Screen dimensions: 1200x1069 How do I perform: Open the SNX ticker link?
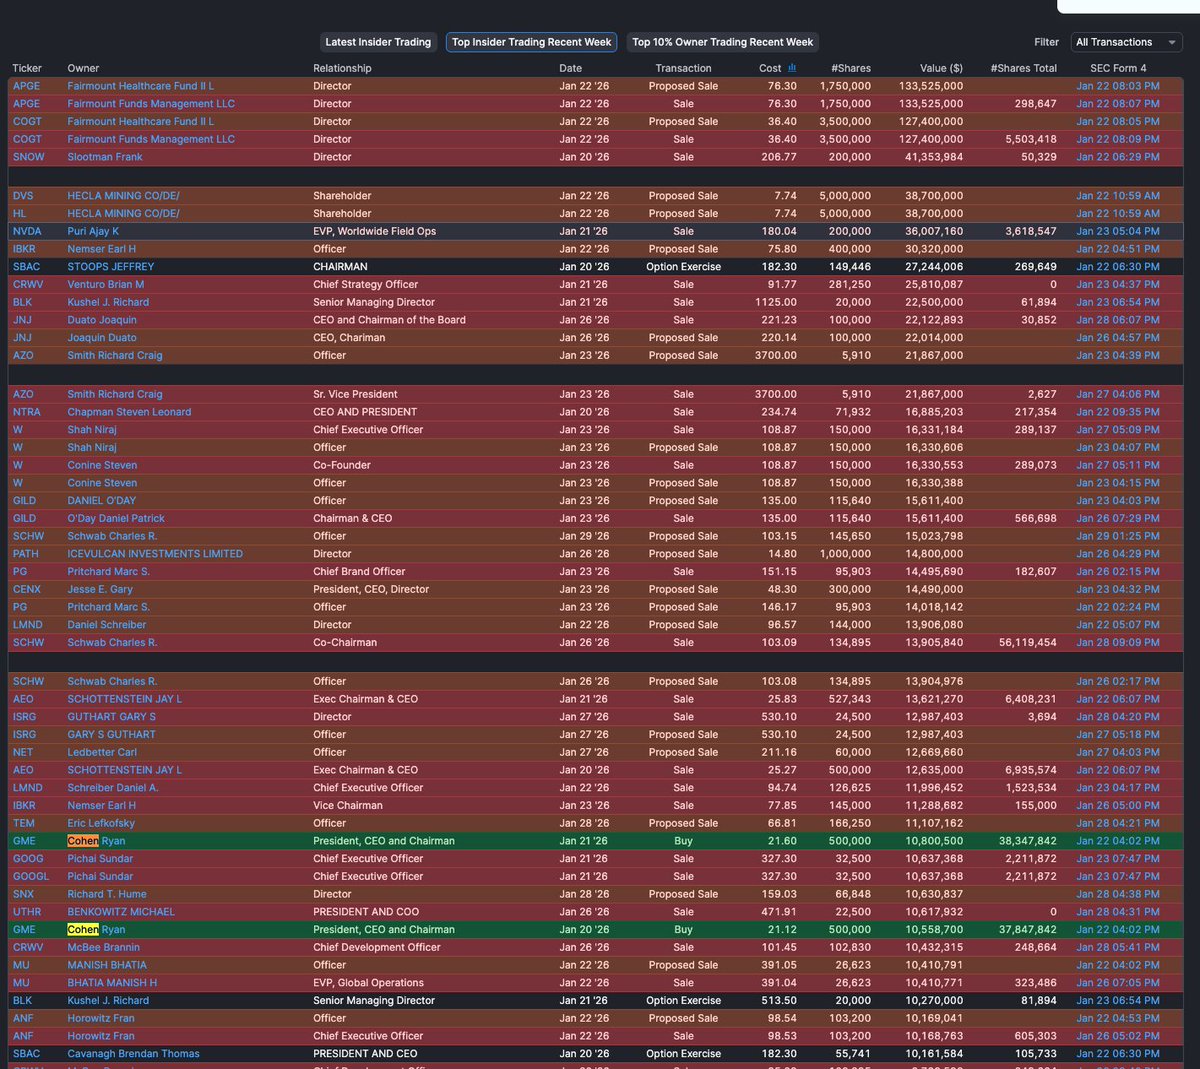(x=22, y=895)
